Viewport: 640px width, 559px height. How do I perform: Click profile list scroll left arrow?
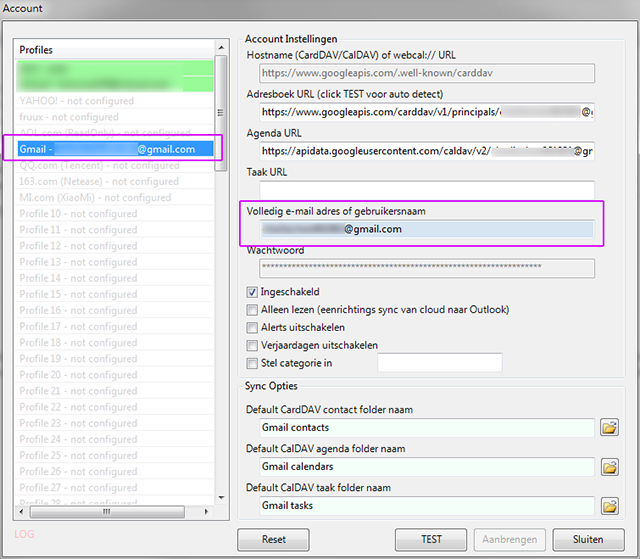coord(21,512)
